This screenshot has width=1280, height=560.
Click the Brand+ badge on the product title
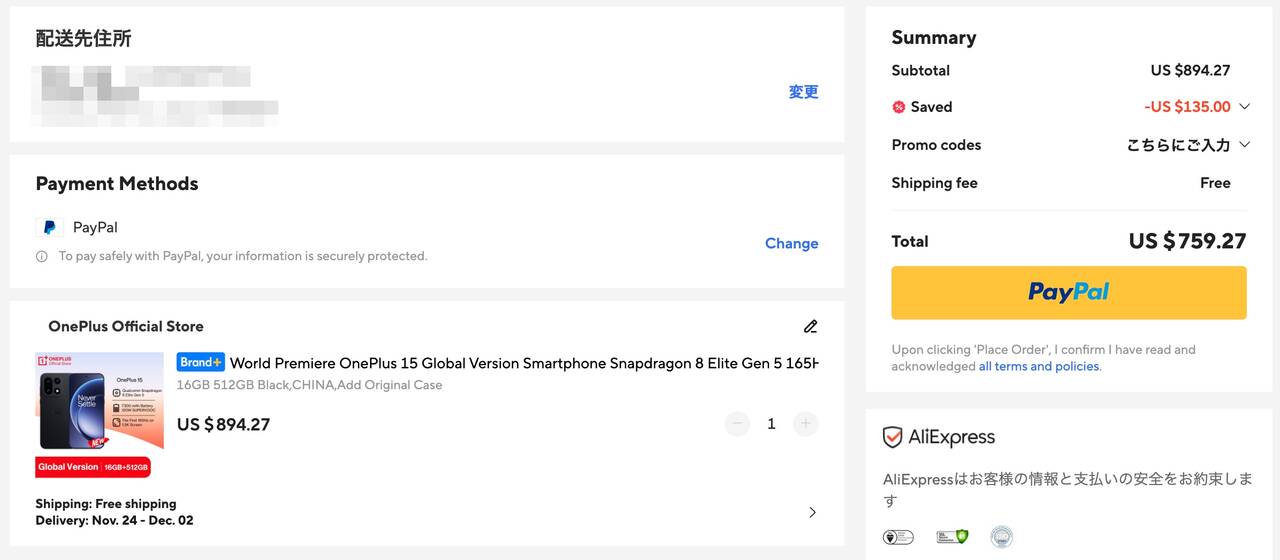tap(200, 362)
